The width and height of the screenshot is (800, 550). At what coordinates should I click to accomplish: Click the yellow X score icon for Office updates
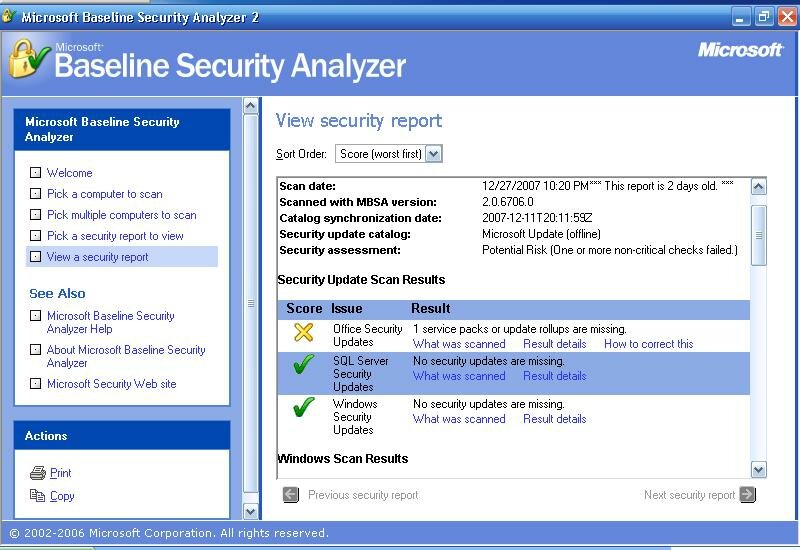coord(304,332)
